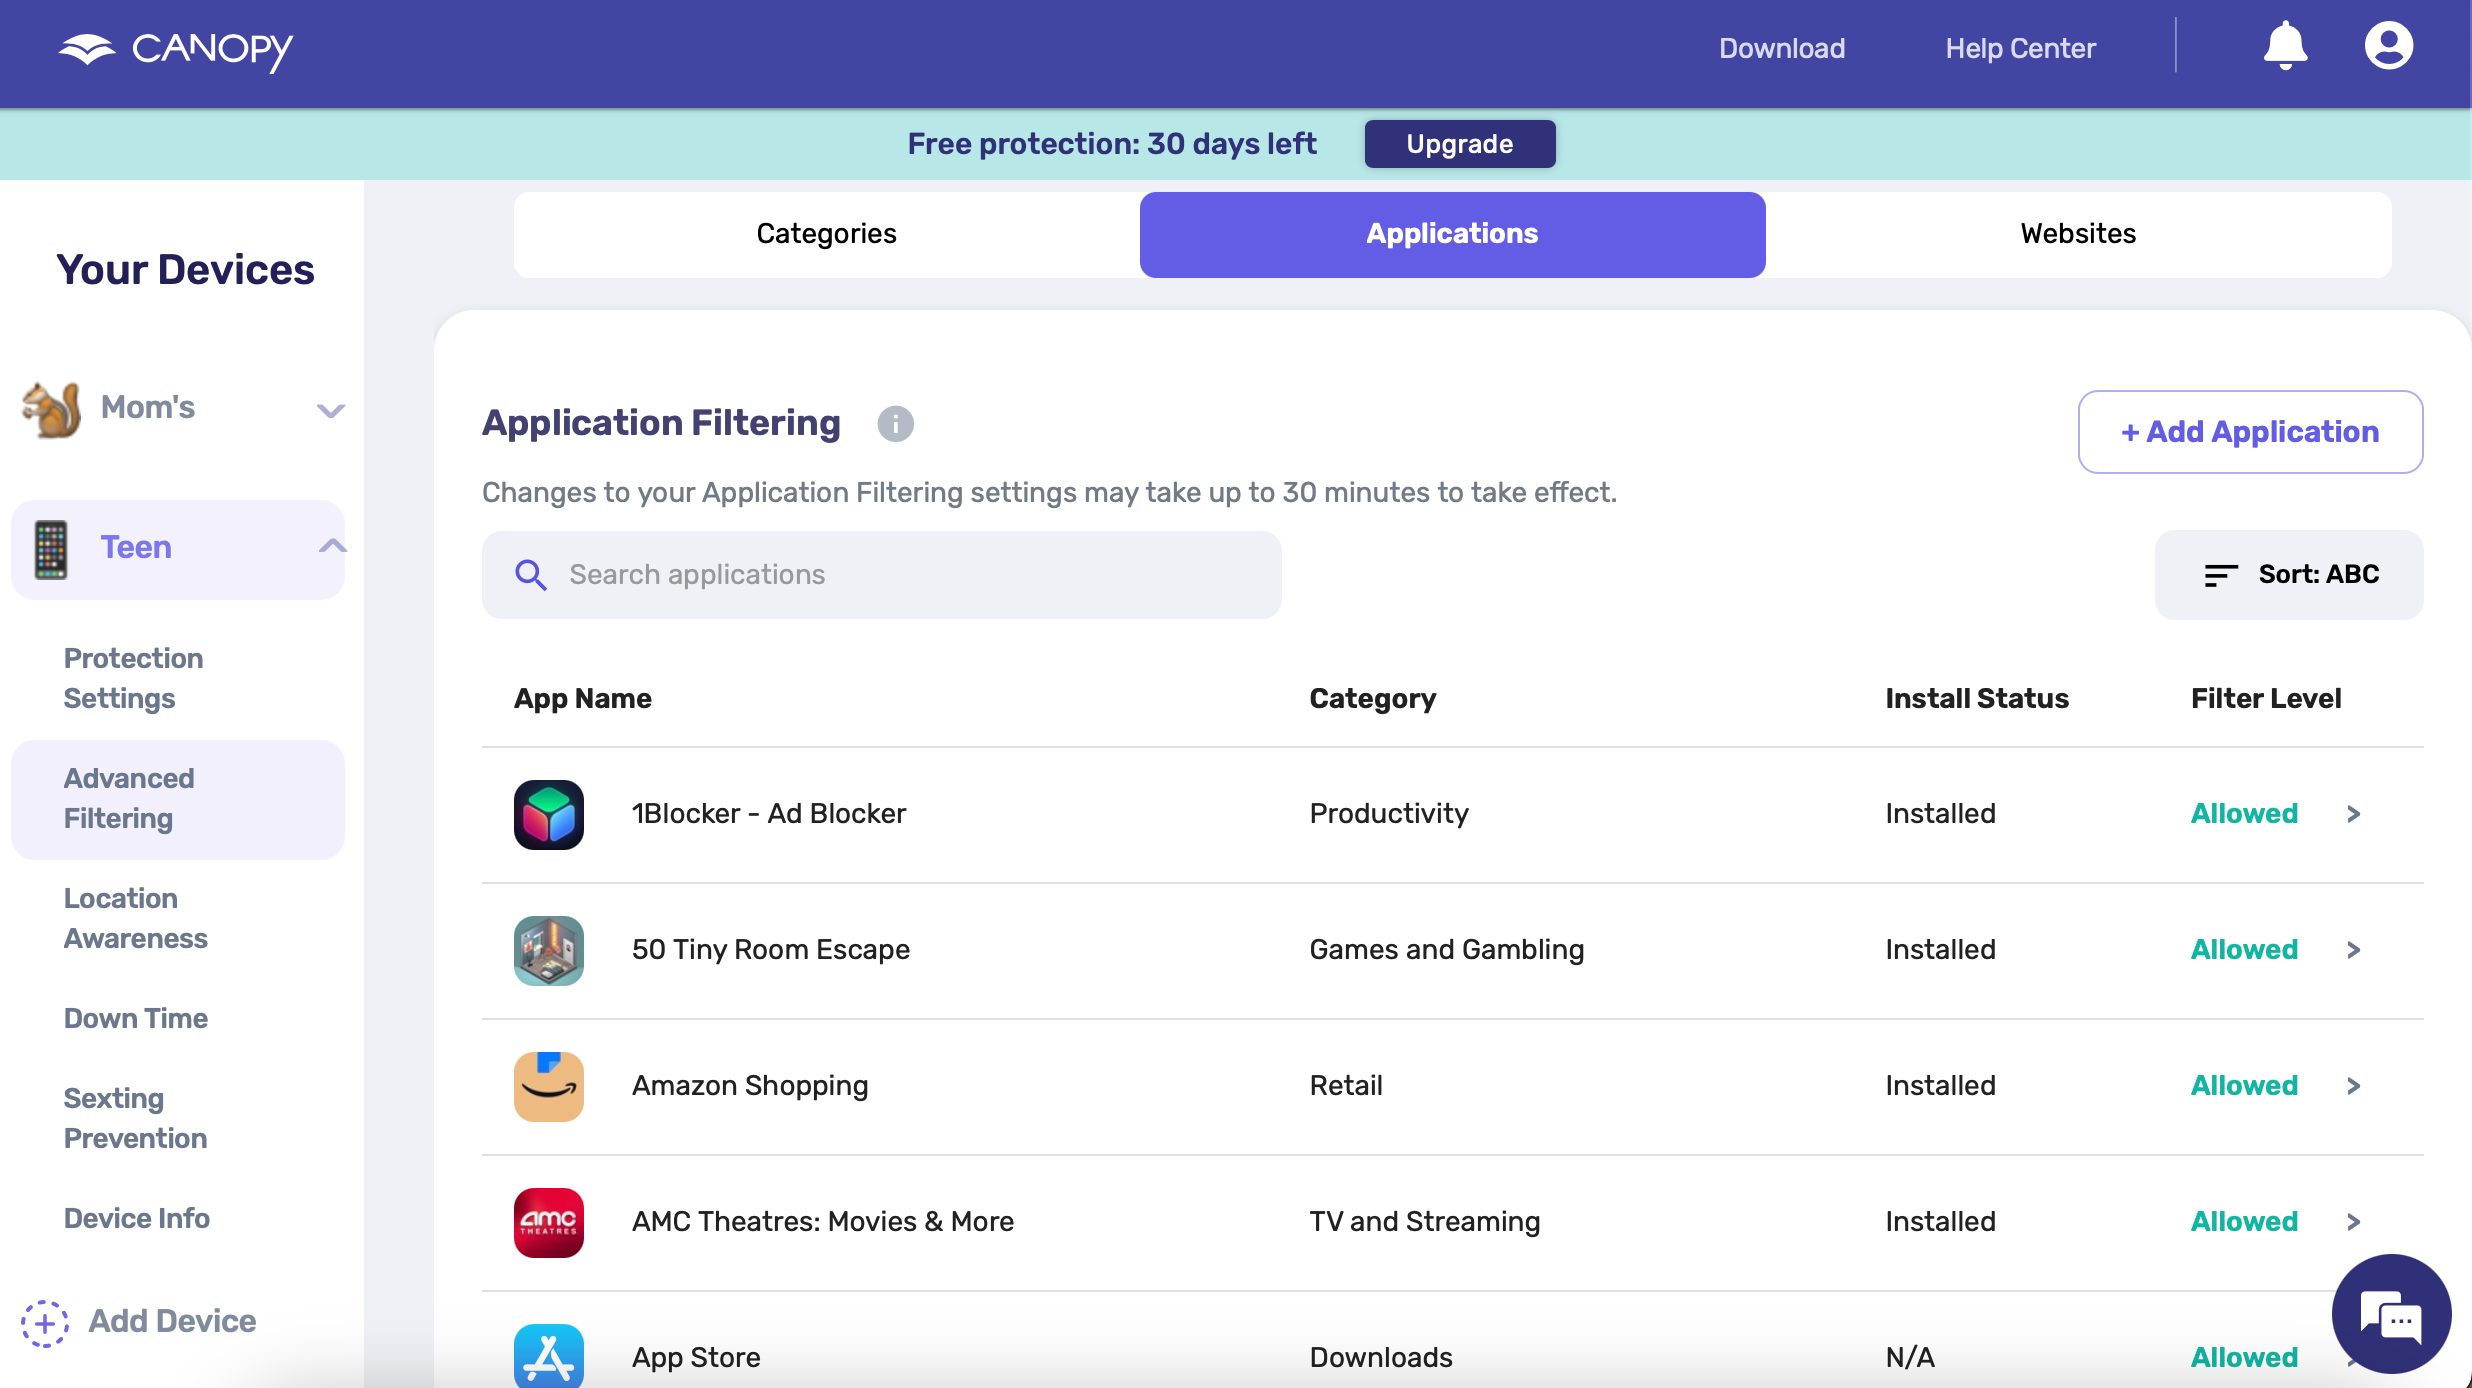Click the squirrel icon for Mom's device

[x=51, y=409]
